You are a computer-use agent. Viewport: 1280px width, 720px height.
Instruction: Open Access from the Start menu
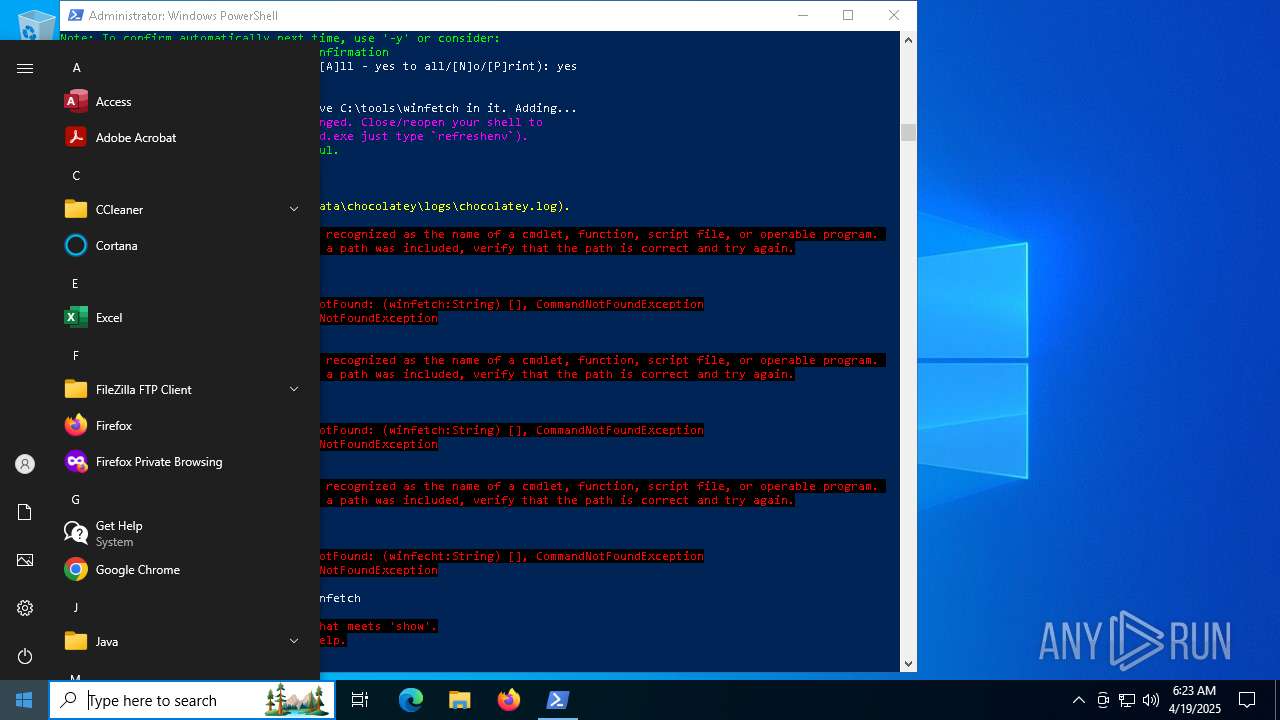point(184,102)
